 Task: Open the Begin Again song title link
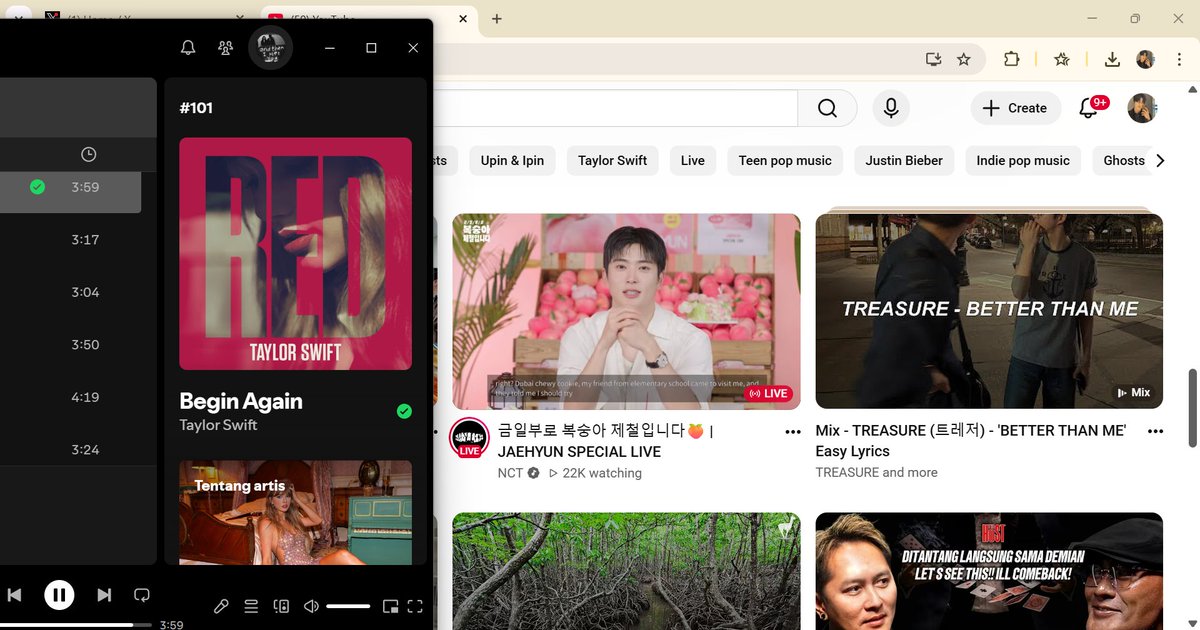(241, 401)
